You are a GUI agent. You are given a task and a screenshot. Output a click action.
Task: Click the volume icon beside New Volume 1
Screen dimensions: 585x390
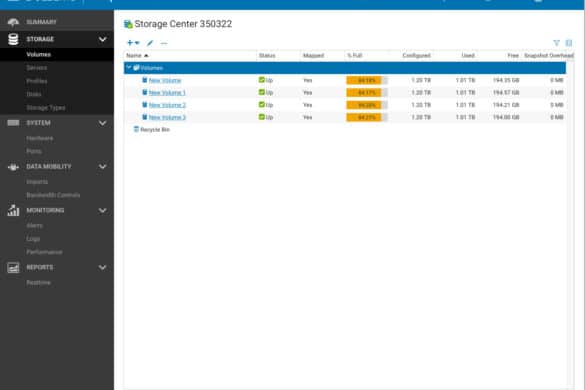click(145, 92)
